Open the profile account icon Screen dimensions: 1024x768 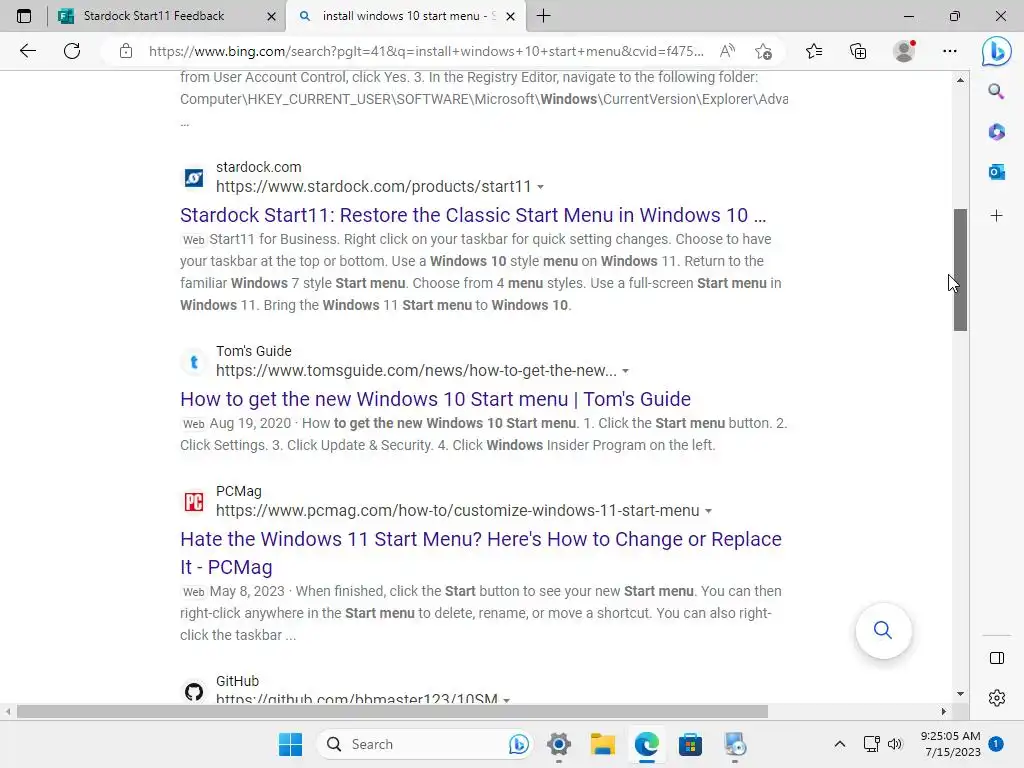click(904, 51)
